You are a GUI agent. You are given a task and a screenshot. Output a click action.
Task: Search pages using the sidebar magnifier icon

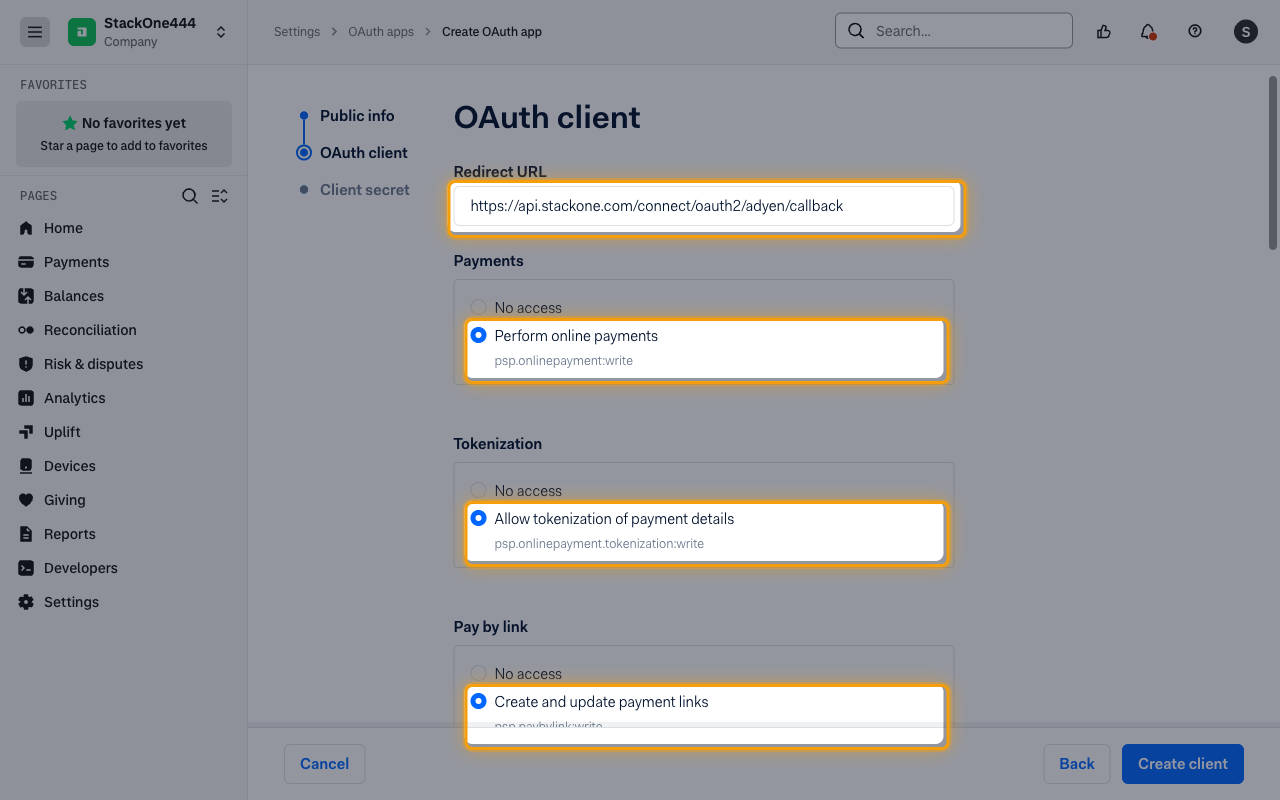tap(190, 196)
